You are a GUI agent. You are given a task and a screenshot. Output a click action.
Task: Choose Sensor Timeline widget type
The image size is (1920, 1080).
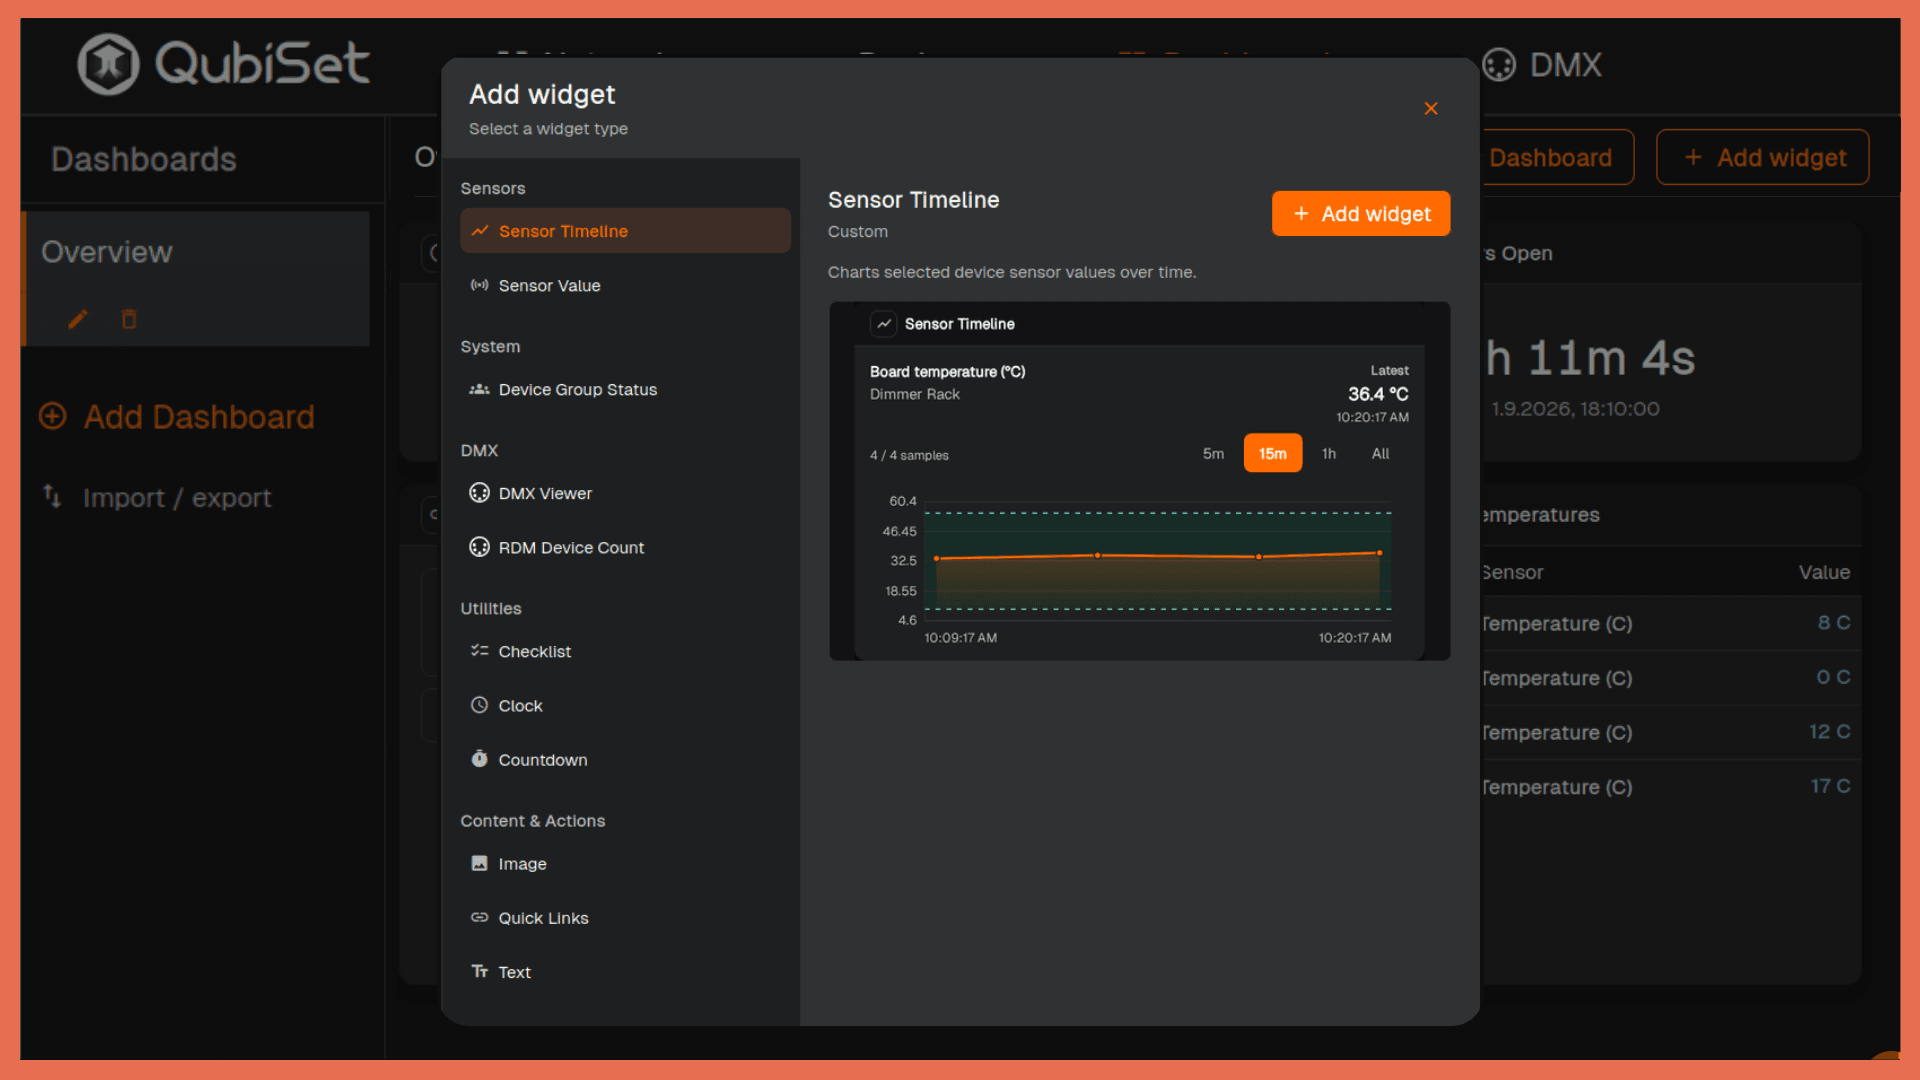[x=625, y=231]
